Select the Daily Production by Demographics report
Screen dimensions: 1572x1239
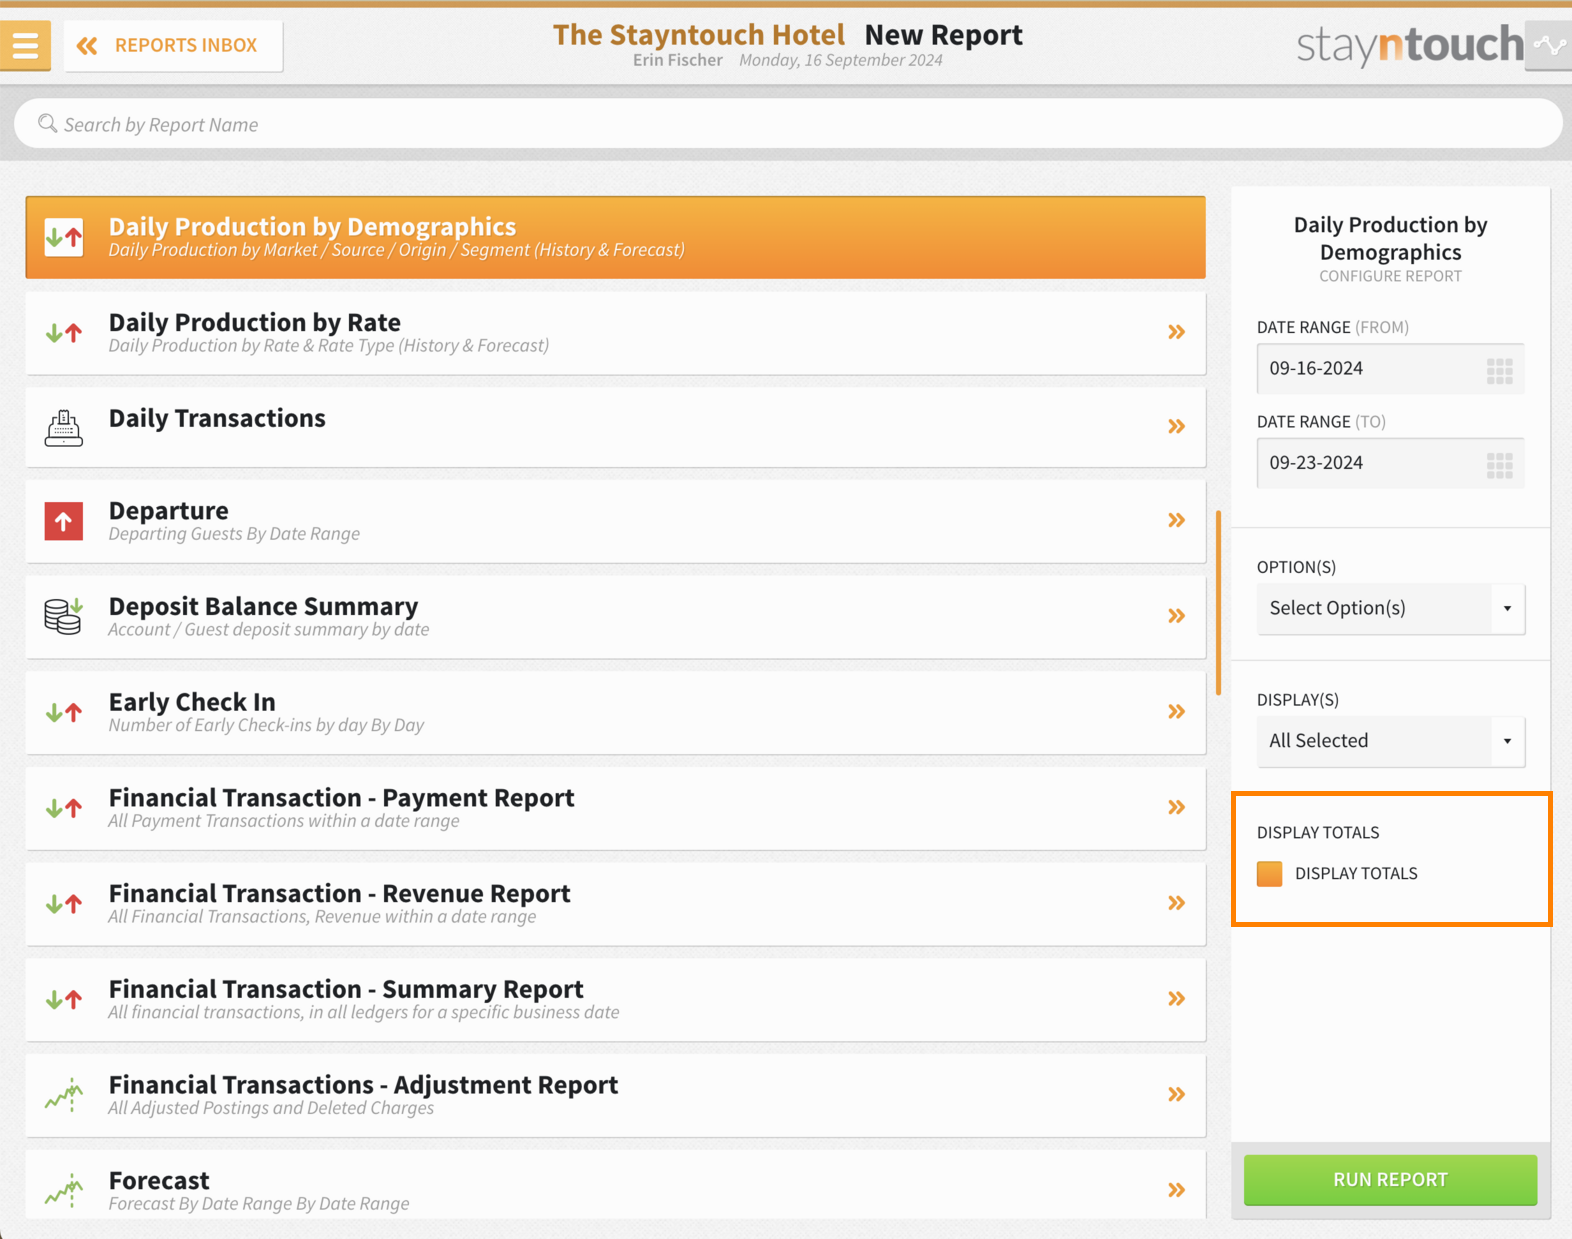(615, 237)
